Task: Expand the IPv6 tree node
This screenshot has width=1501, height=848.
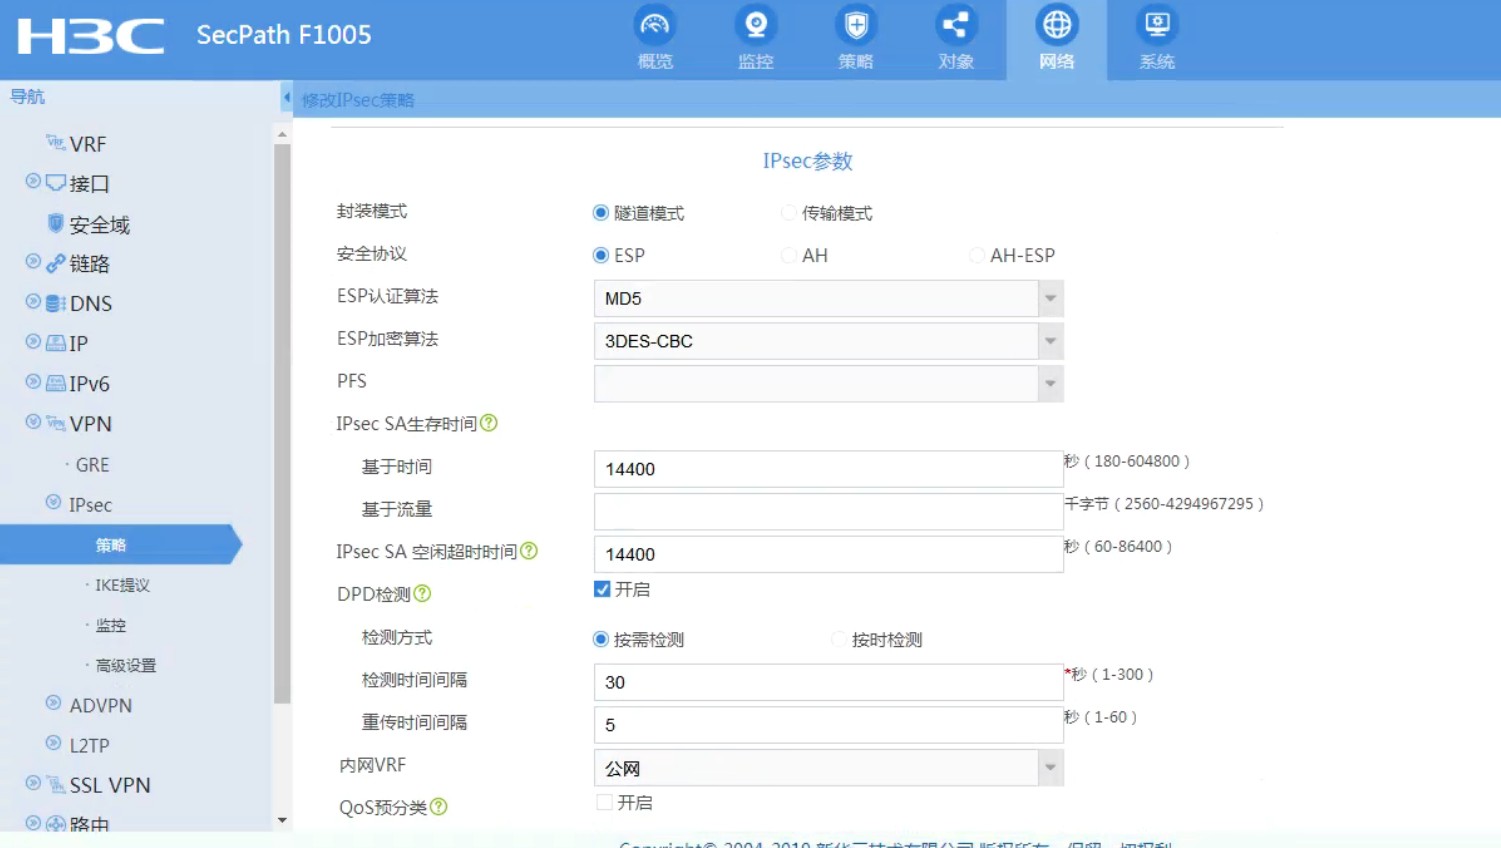Action: pos(33,381)
